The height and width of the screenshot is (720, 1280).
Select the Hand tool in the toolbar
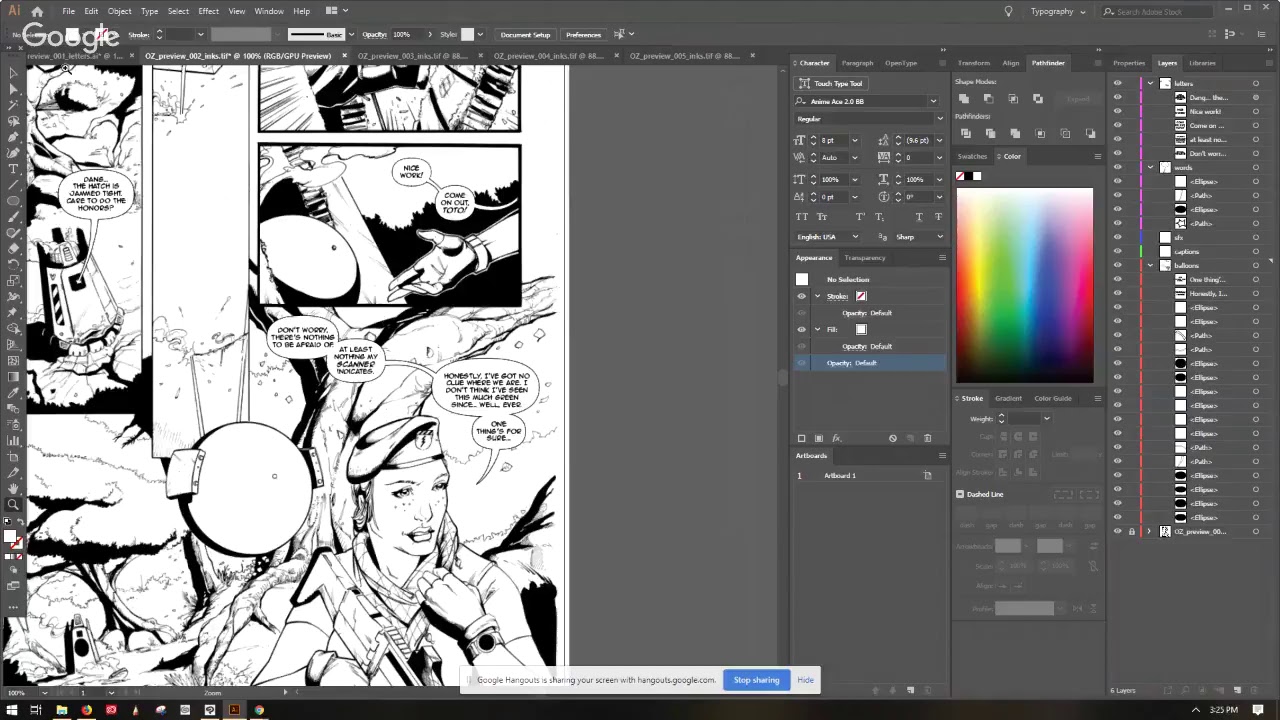coord(13,489)
